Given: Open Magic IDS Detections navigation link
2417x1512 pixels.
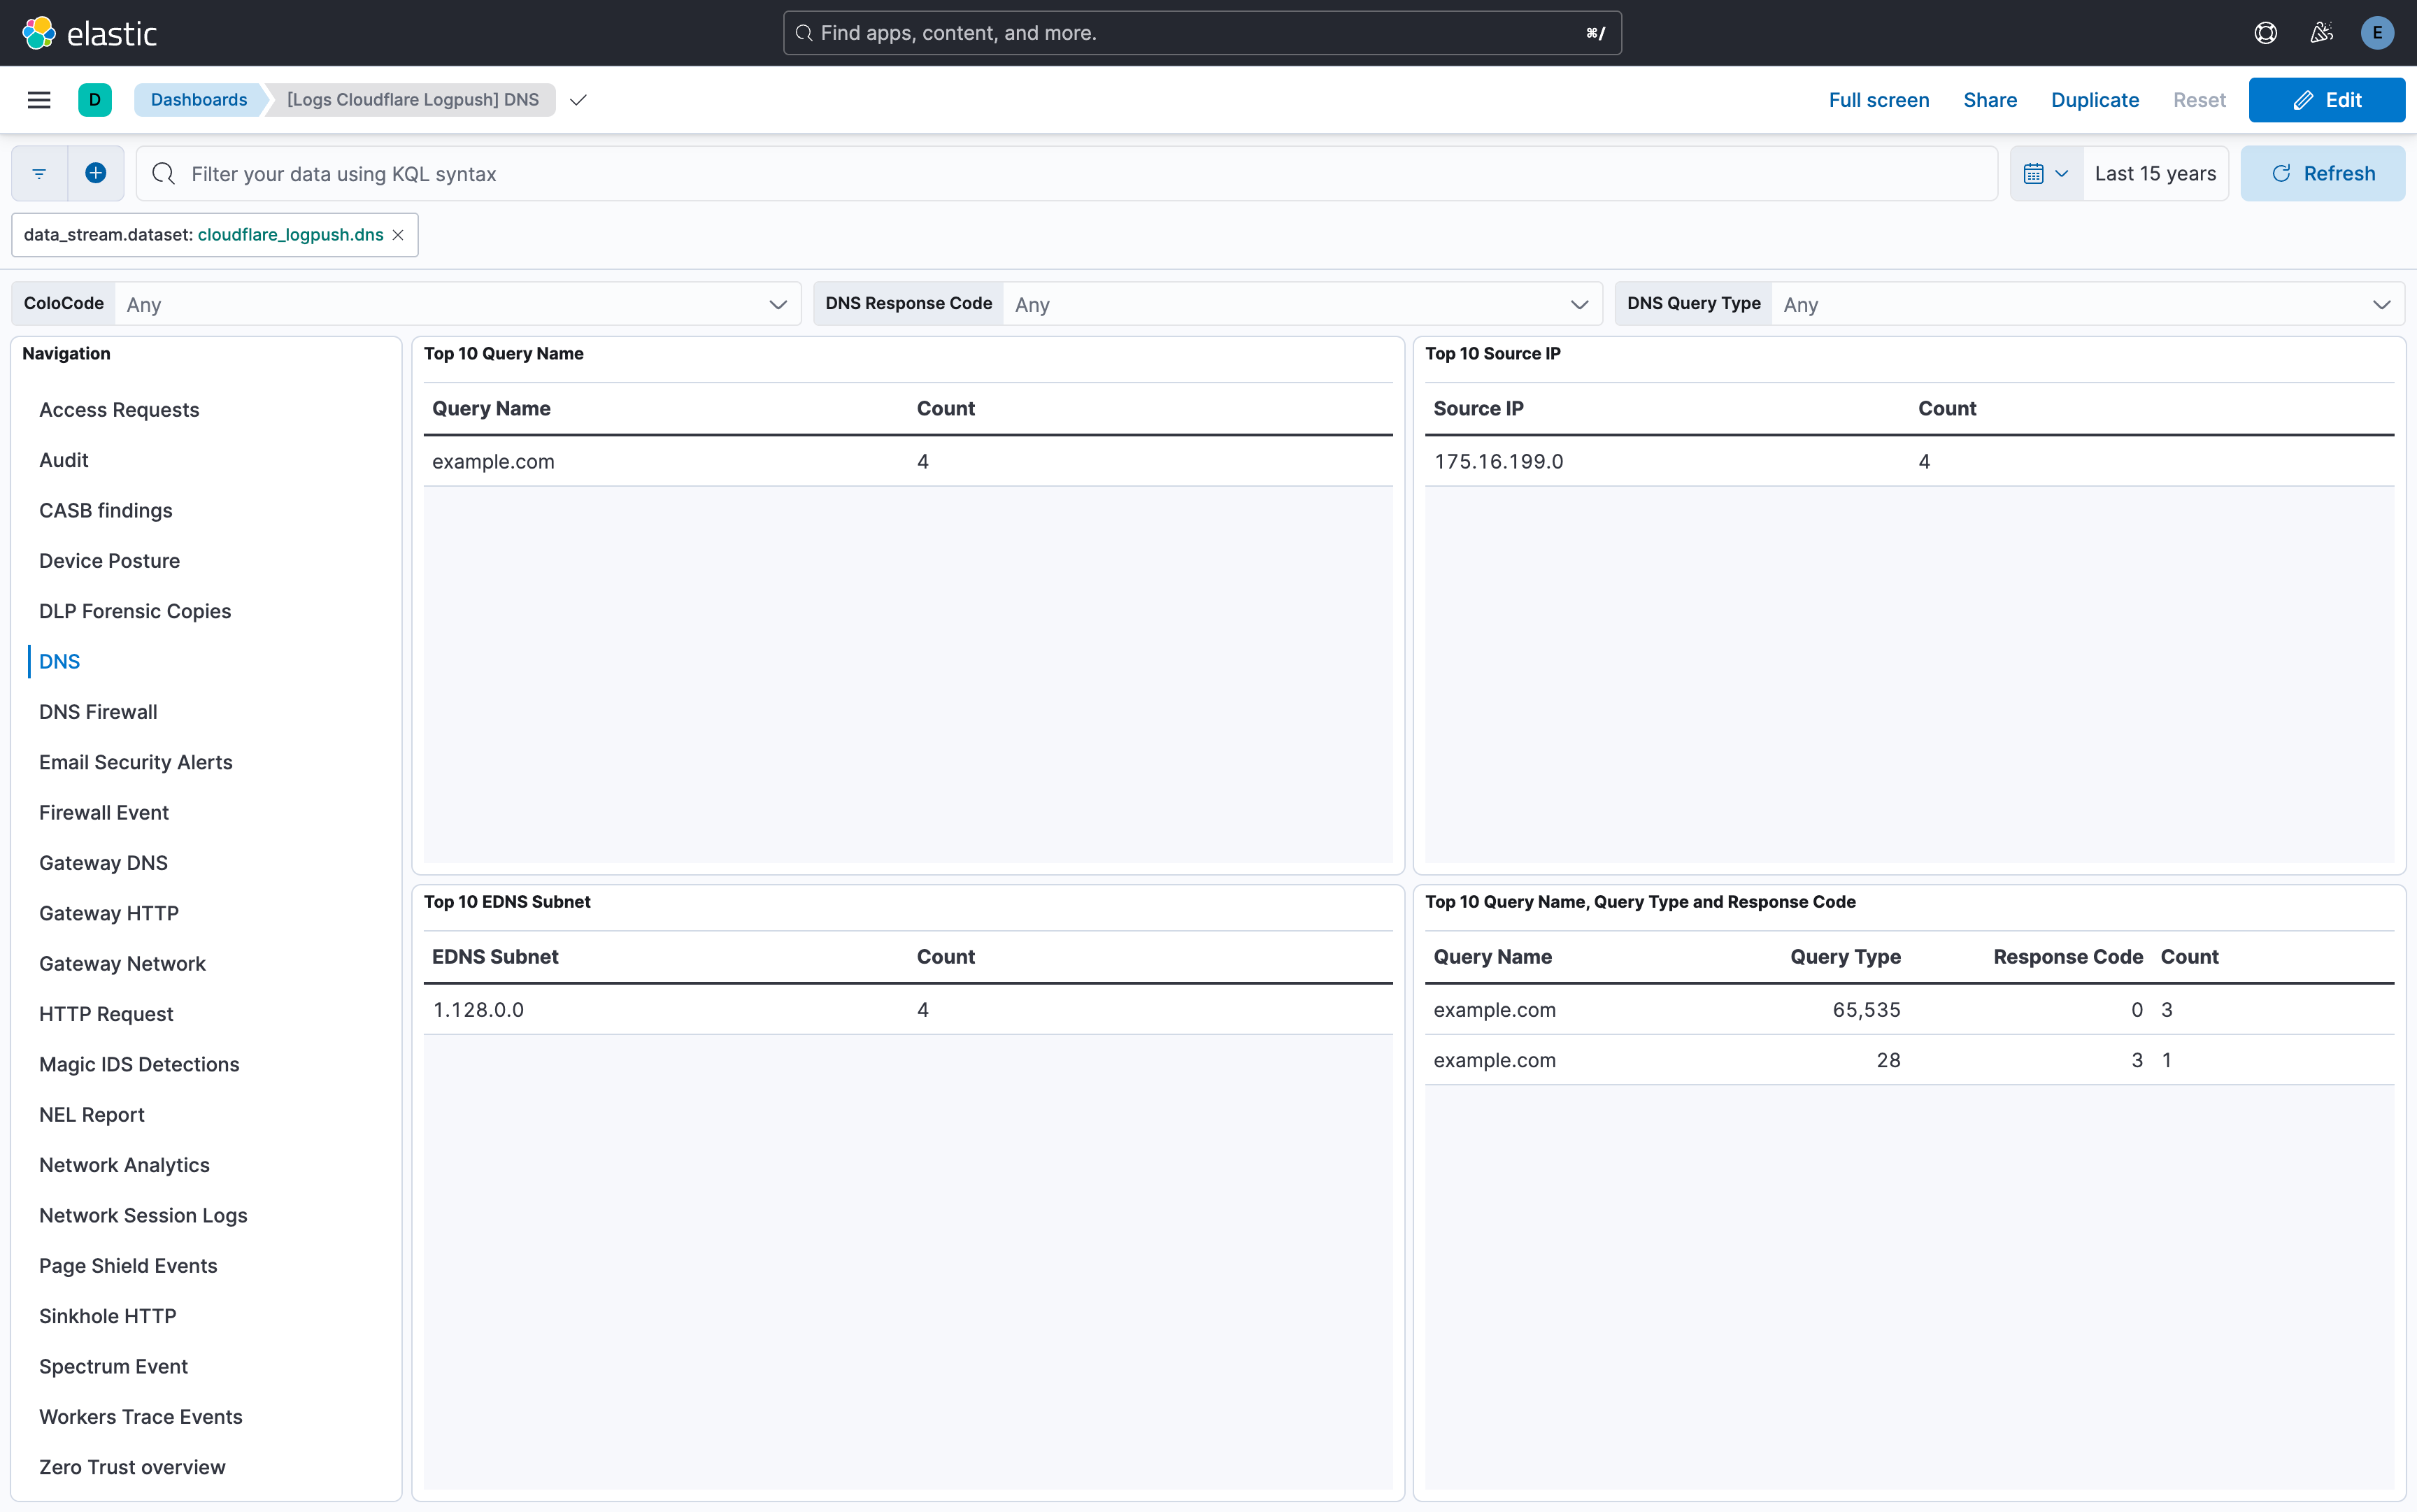Looking at the screenshot, I should [x=139, y=1064].
